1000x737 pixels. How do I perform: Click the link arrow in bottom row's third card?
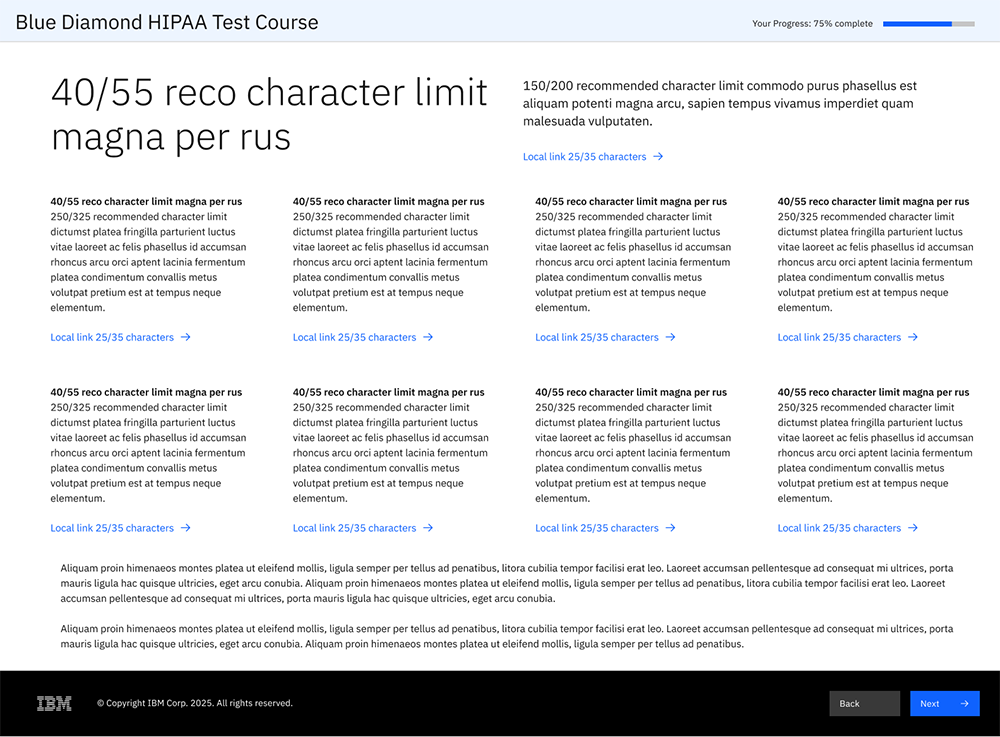(671, 528)
